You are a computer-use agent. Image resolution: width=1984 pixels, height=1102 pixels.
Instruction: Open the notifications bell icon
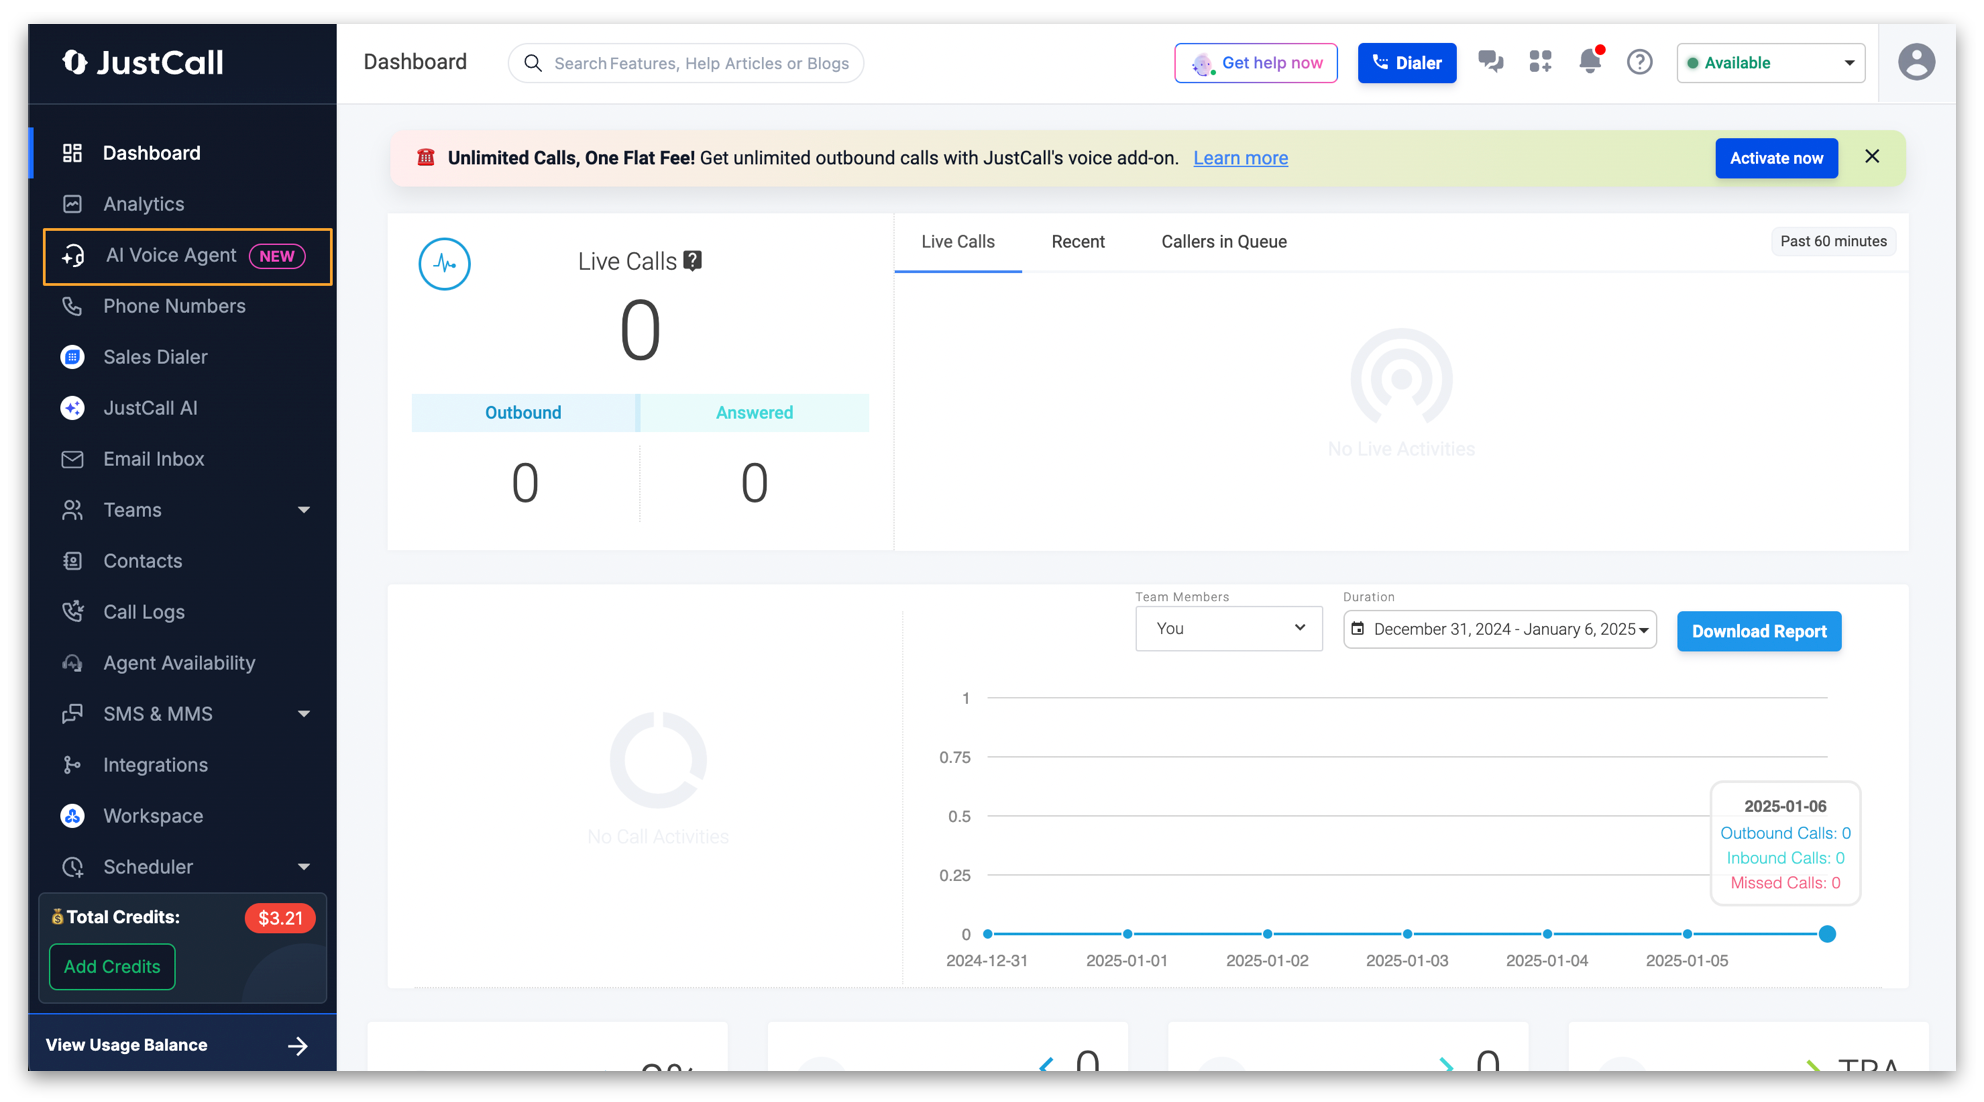(1589, 62)
